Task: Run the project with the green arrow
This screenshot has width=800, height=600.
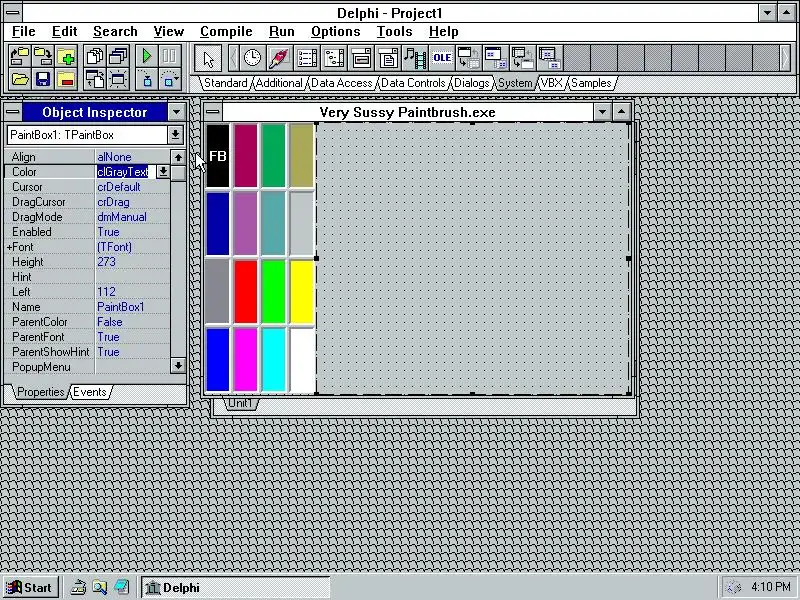Action: click(146, 57)
